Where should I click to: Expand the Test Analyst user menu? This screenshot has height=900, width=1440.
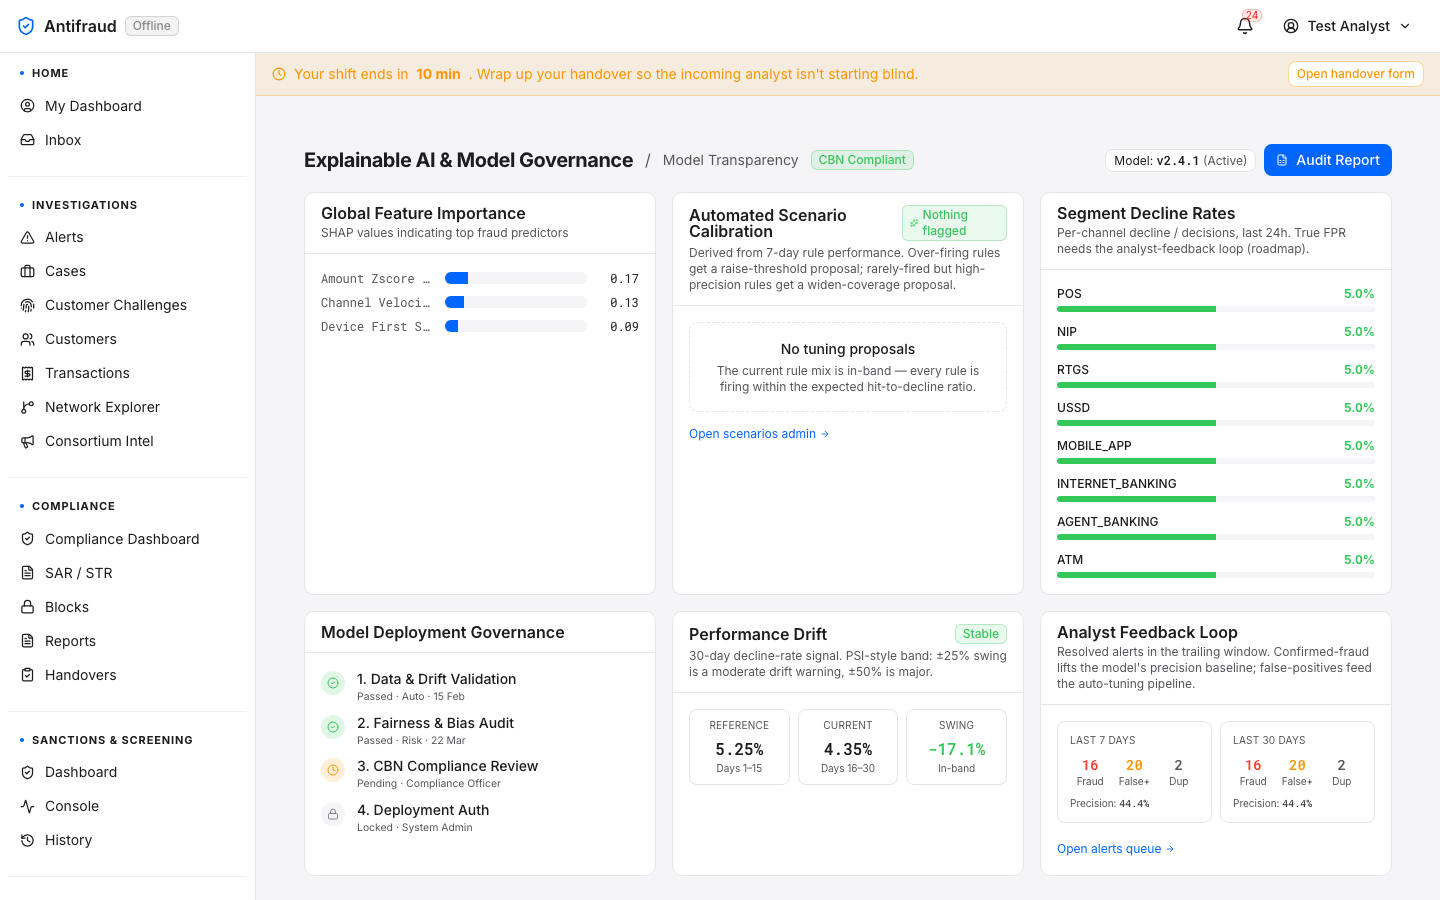click(x=1347, y=26)
